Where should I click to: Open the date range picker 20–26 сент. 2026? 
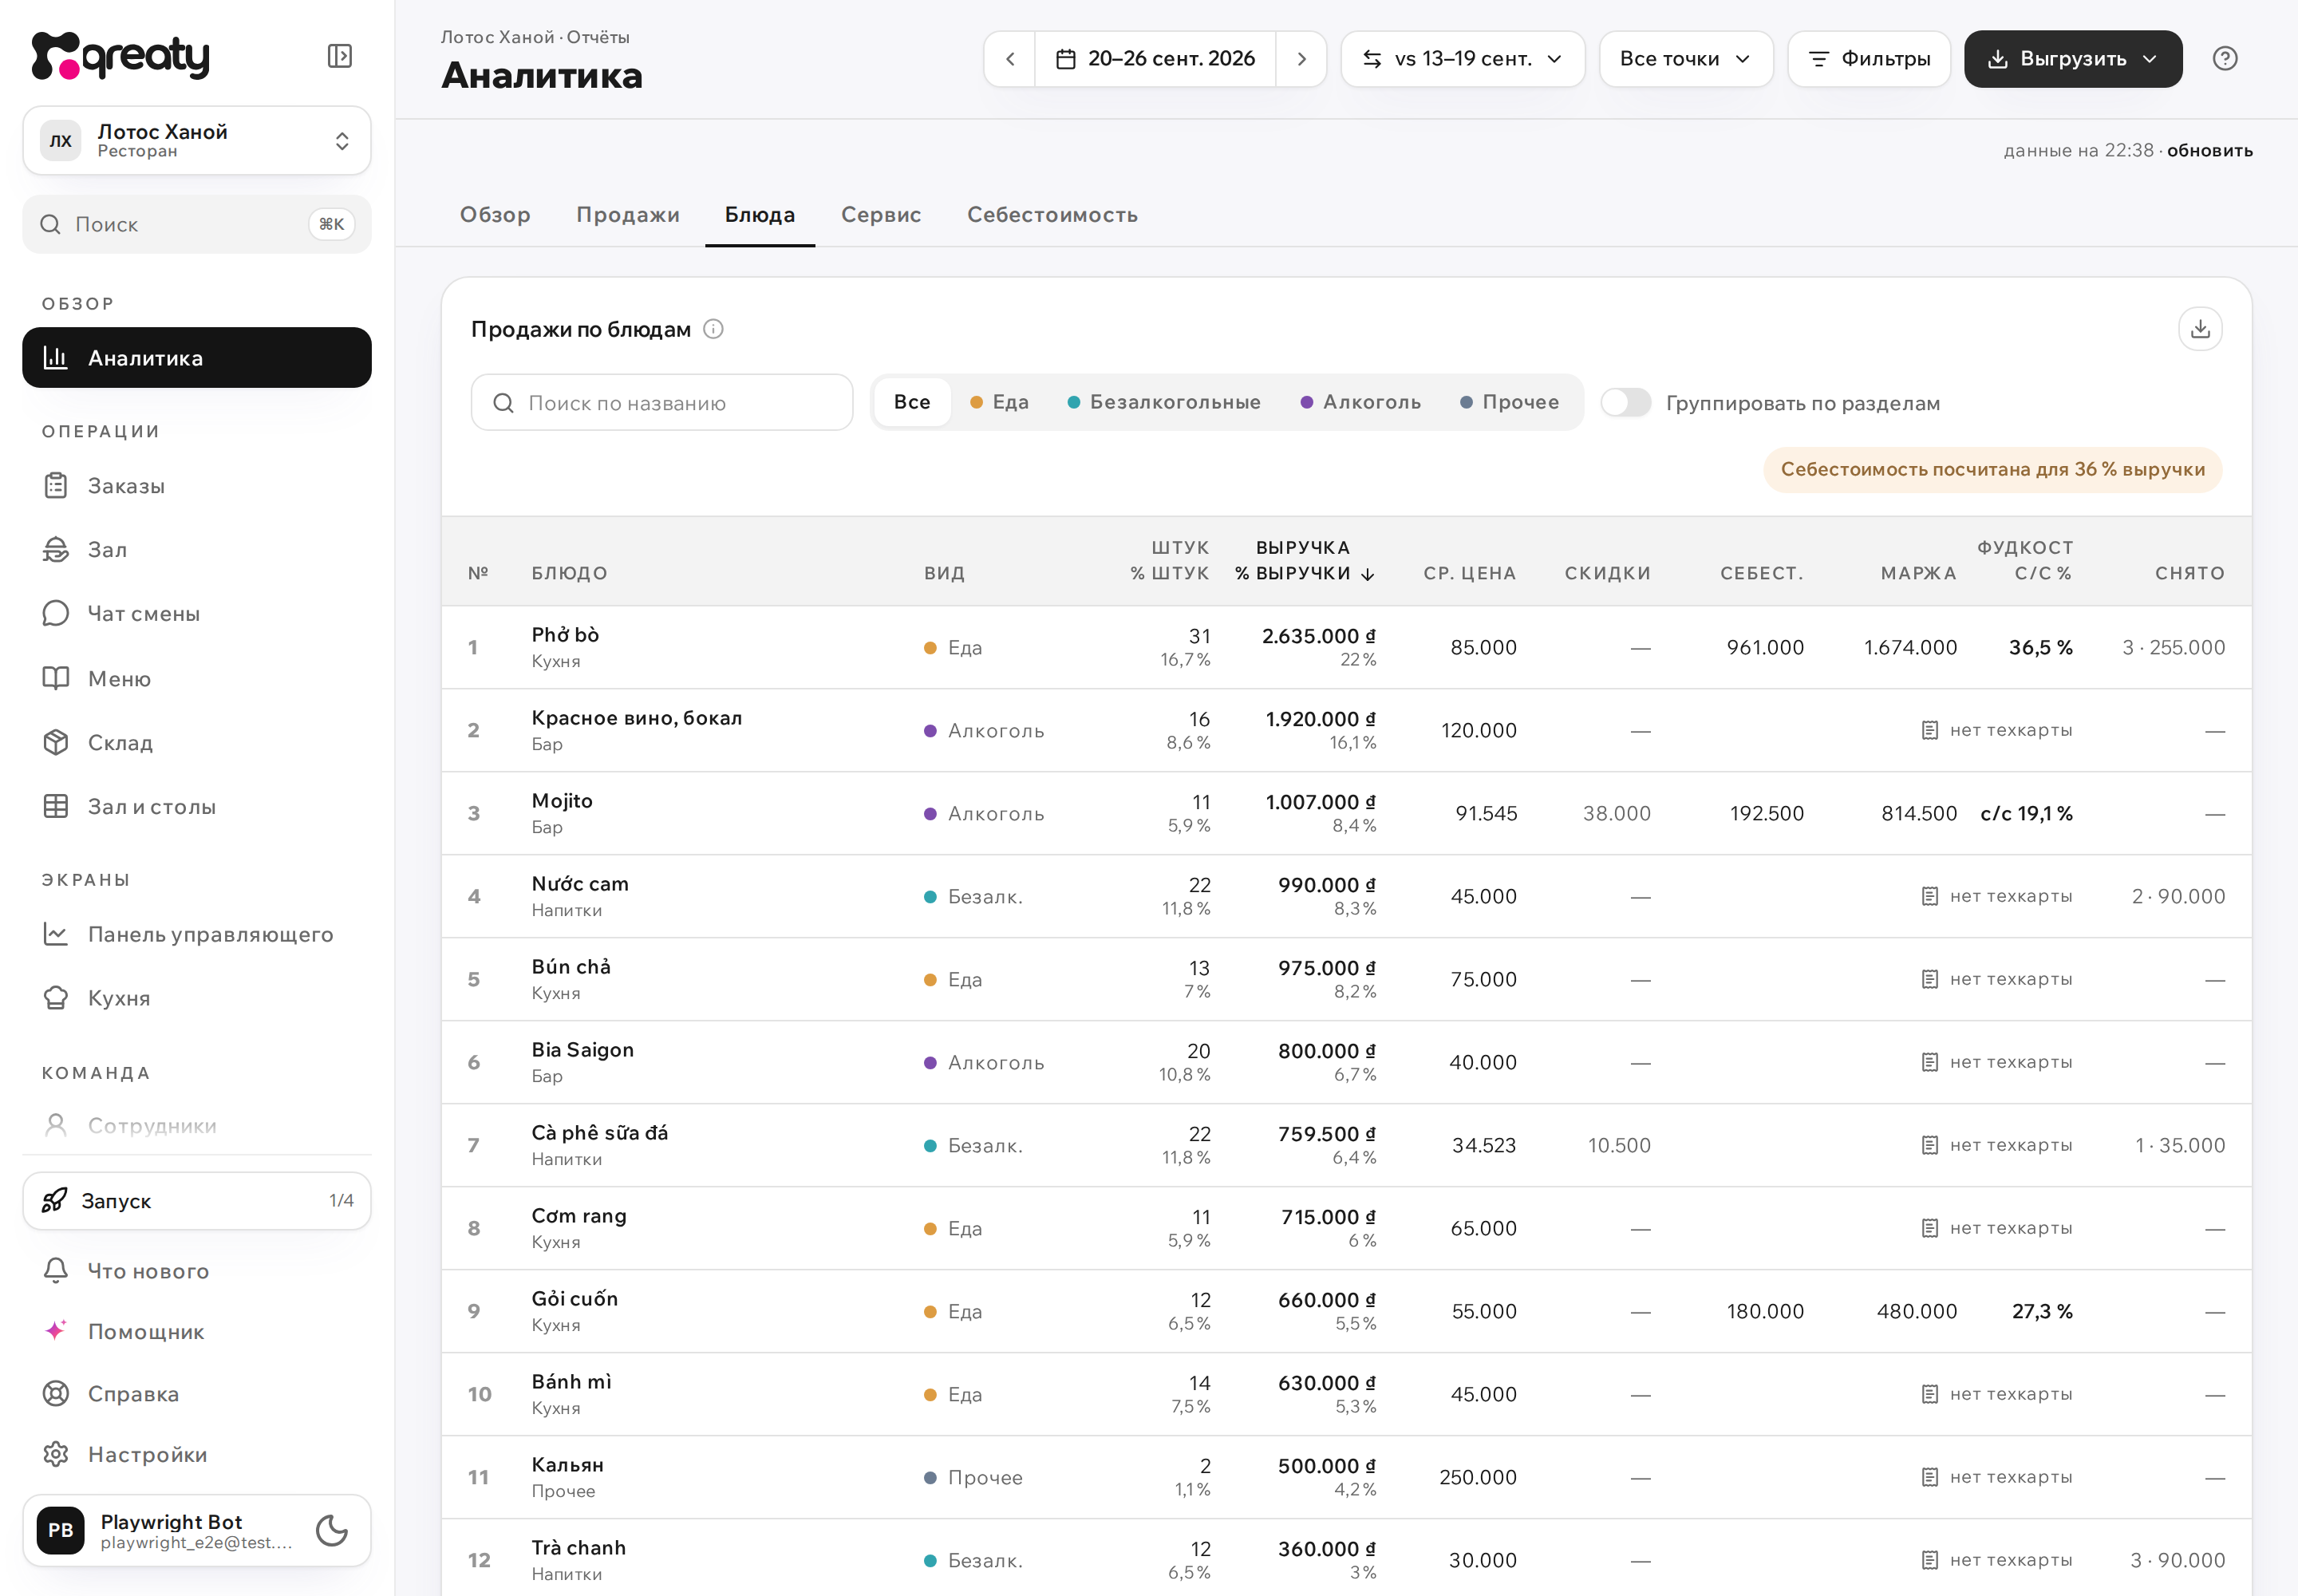(1155, 59)
